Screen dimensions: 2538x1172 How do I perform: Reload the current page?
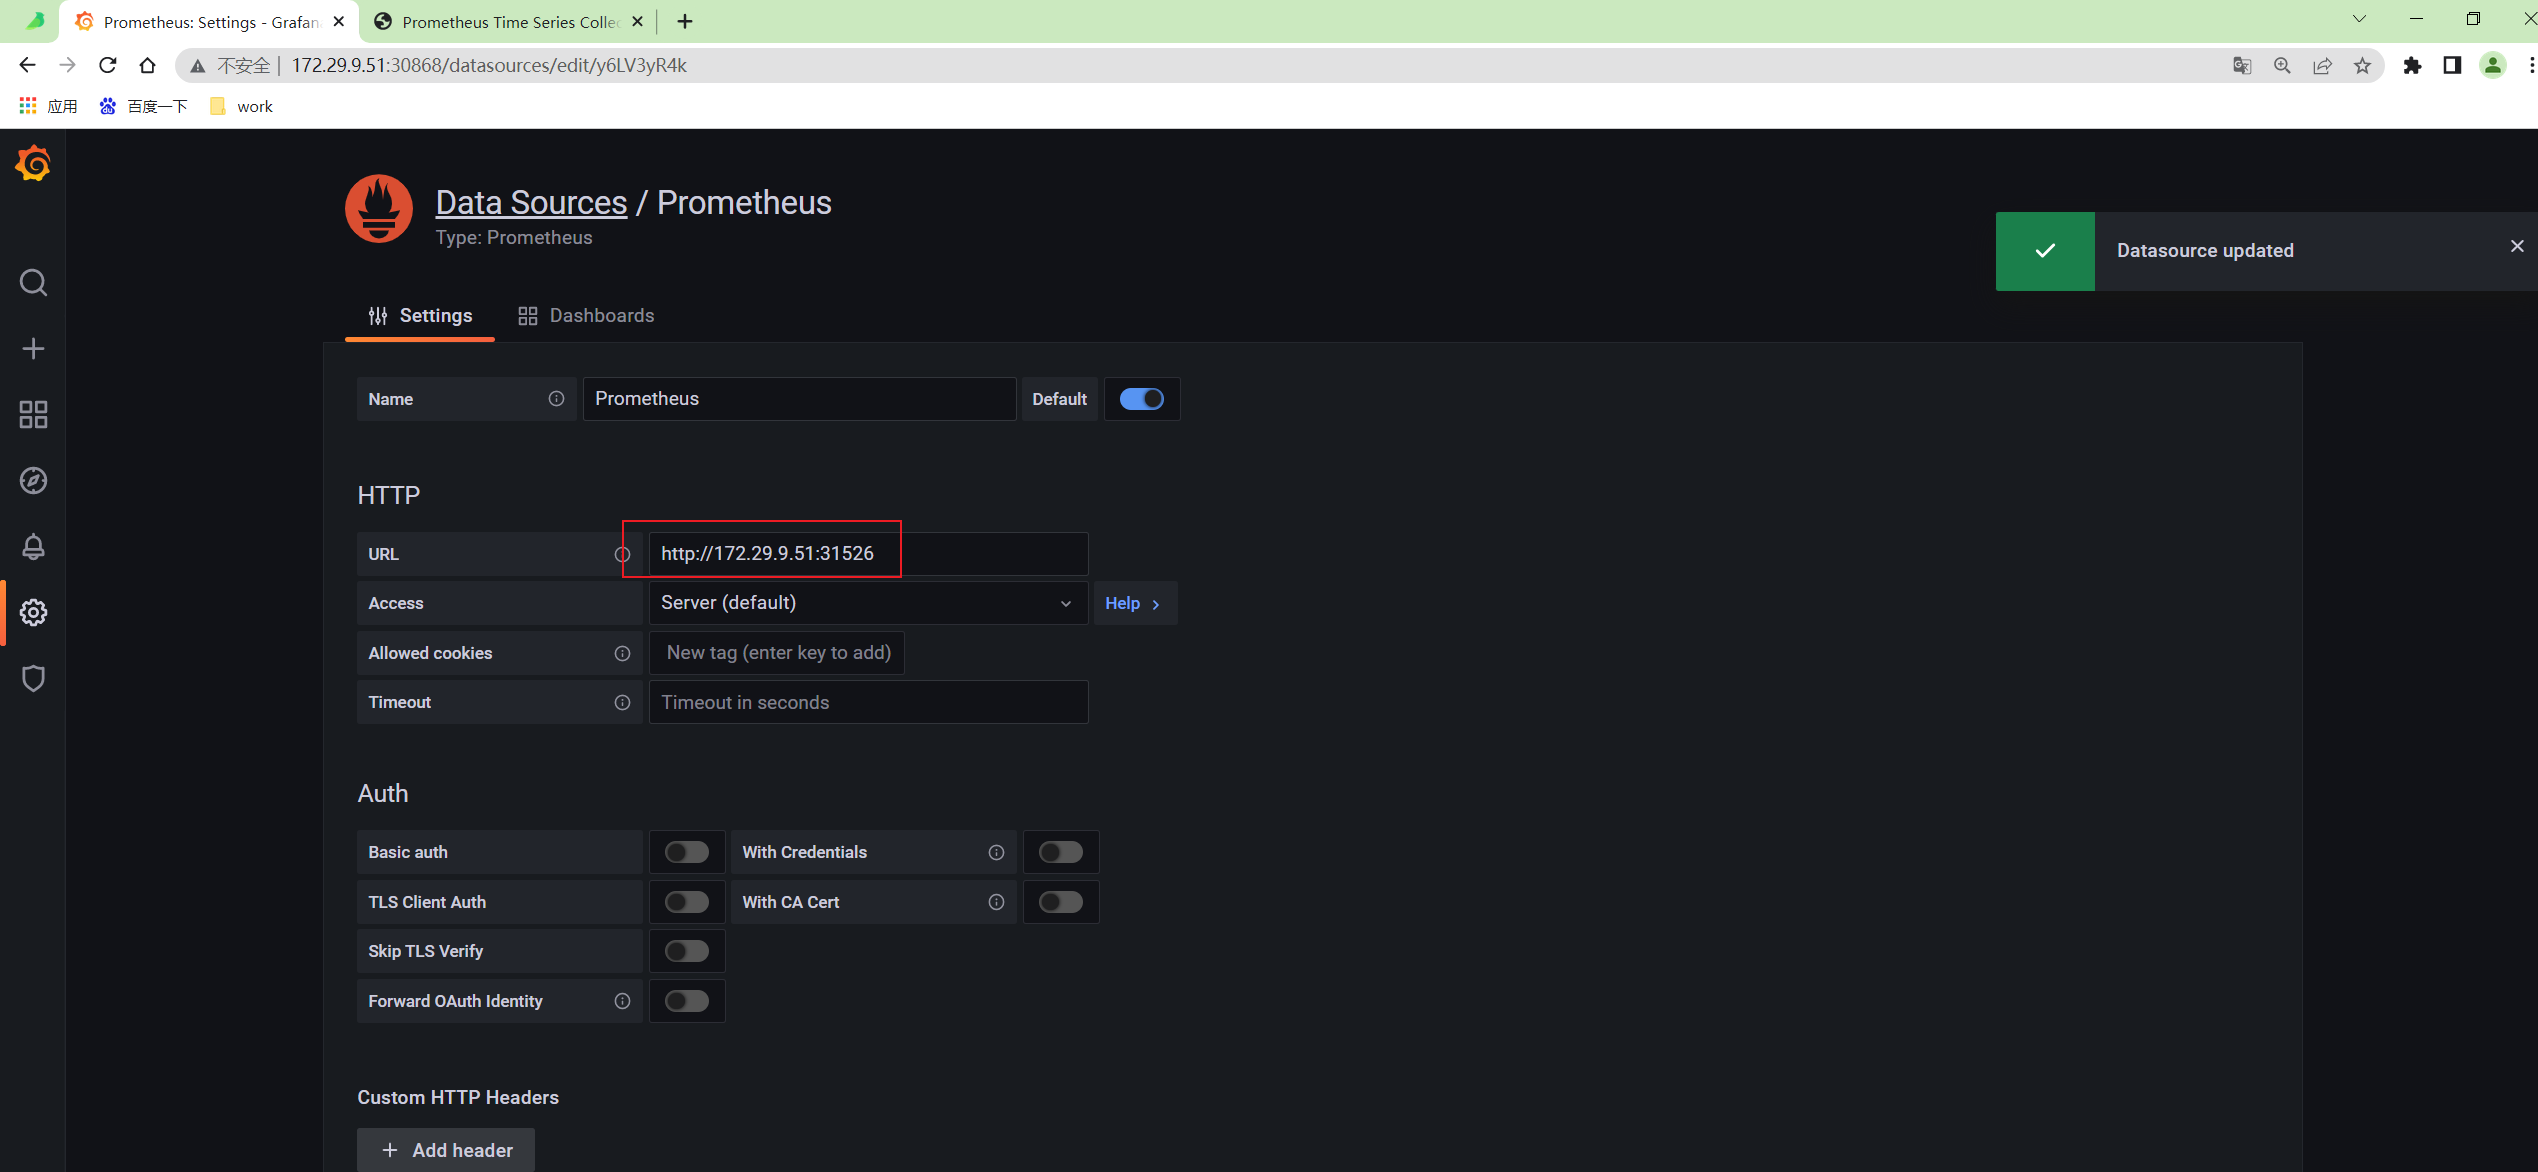tap(107, 65)
